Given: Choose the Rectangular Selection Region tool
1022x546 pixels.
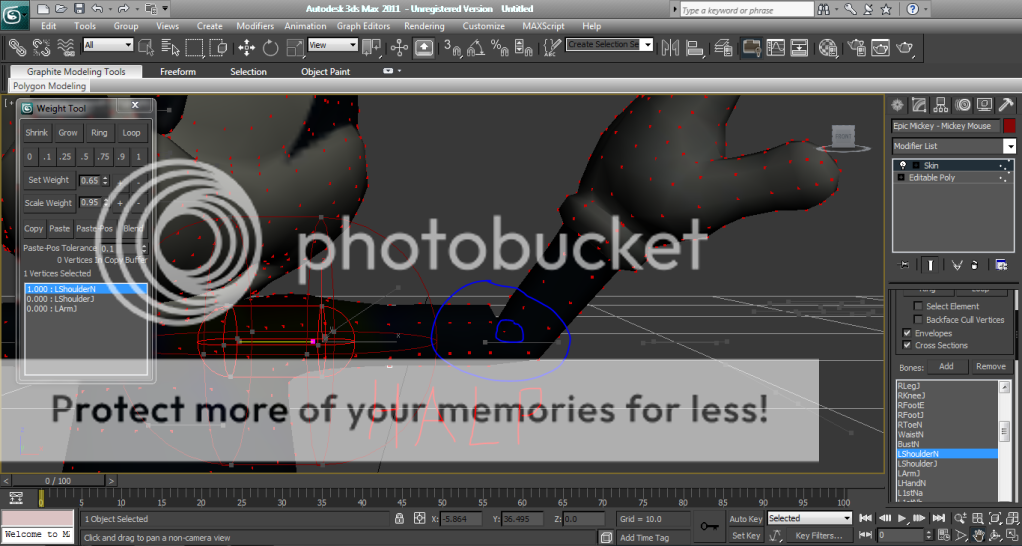Looking at the screenshot, I should [x=194, y=48].
